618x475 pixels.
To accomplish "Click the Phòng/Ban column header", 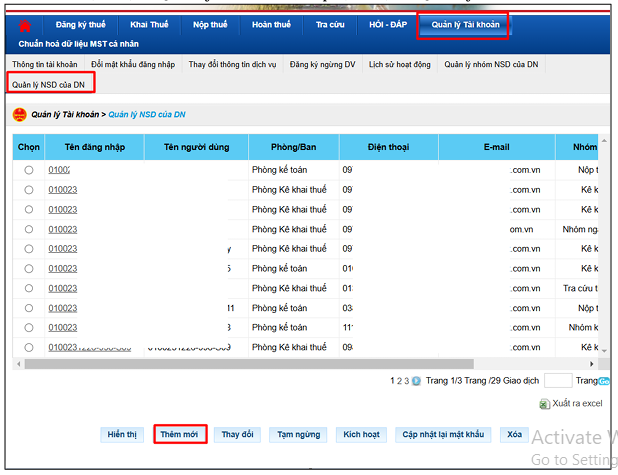I will point(294,147).
